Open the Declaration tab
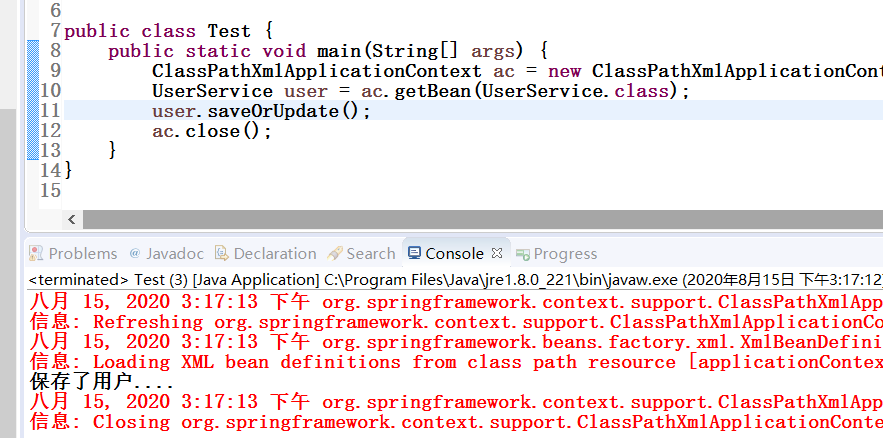 pyautogui.click(x=265, y=254)
